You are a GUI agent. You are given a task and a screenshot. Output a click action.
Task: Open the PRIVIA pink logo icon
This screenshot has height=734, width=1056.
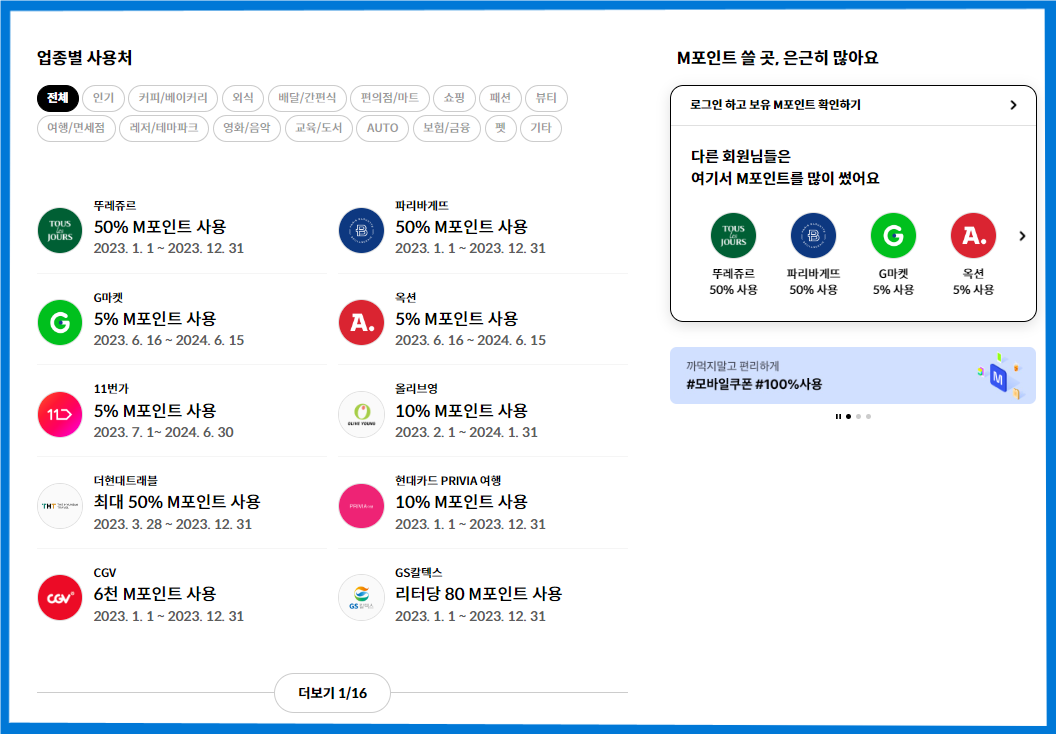(361, 506)
